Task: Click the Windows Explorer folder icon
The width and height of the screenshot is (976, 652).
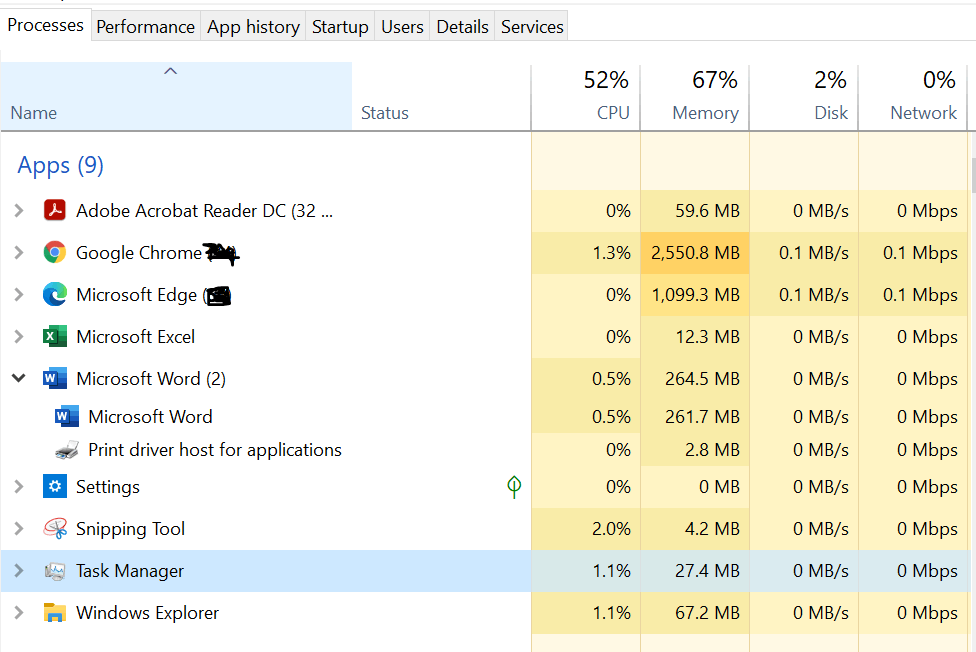Action: coord(55,613)
